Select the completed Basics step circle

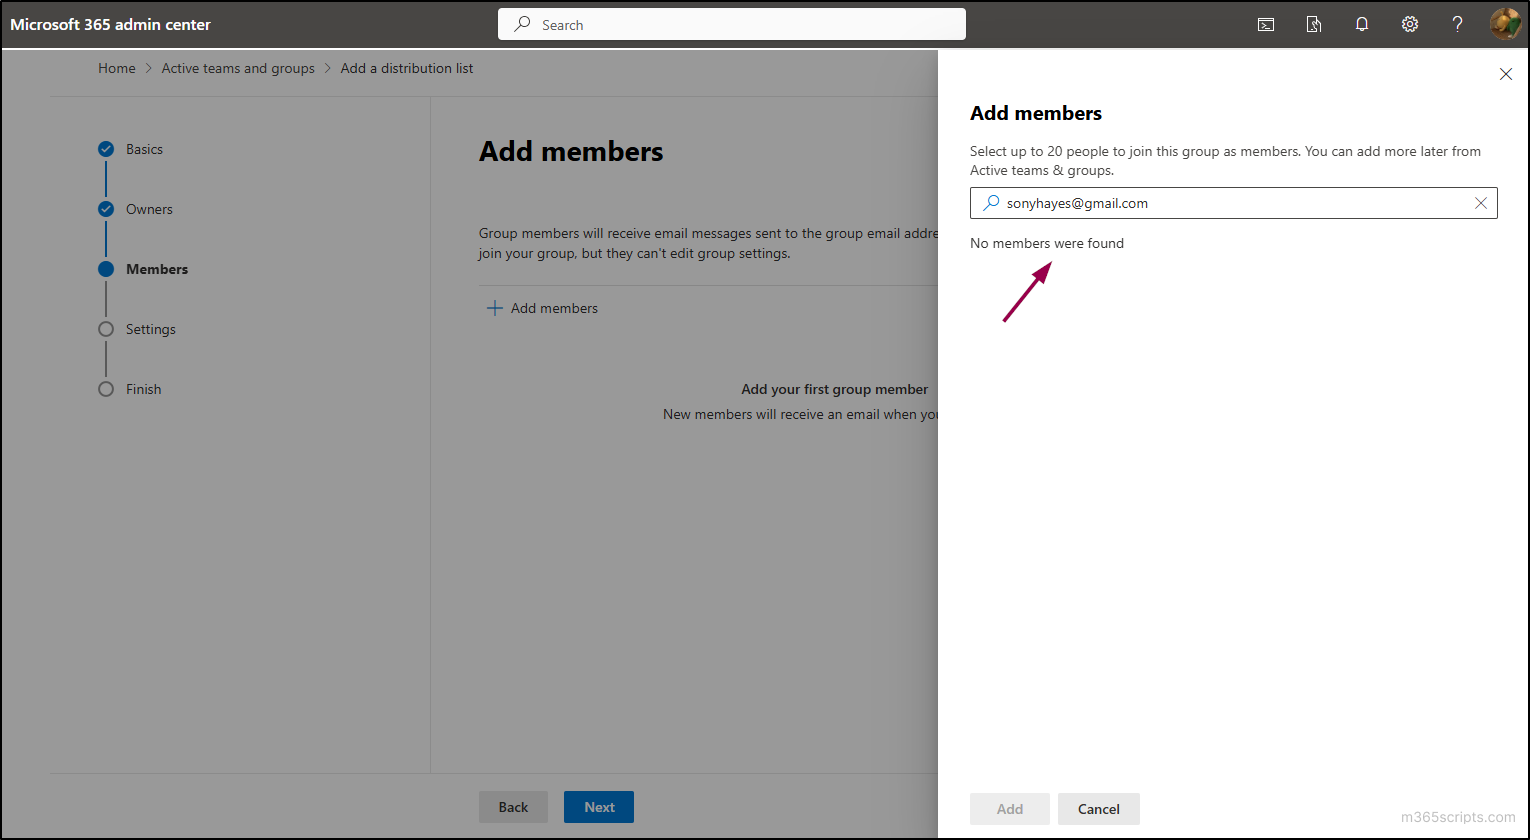[106, 148]
